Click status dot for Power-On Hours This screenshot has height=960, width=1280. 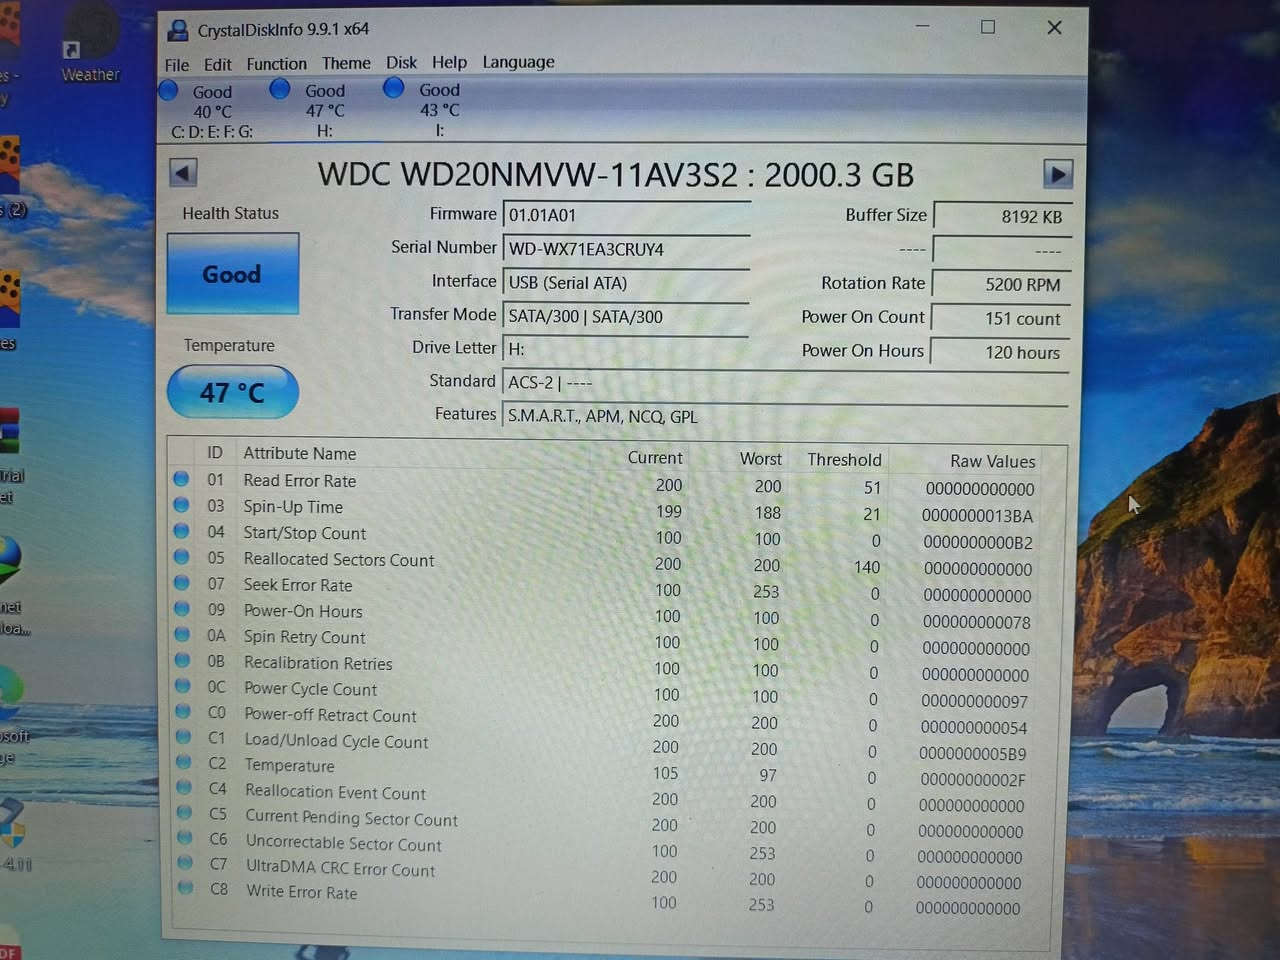(182, 609)
